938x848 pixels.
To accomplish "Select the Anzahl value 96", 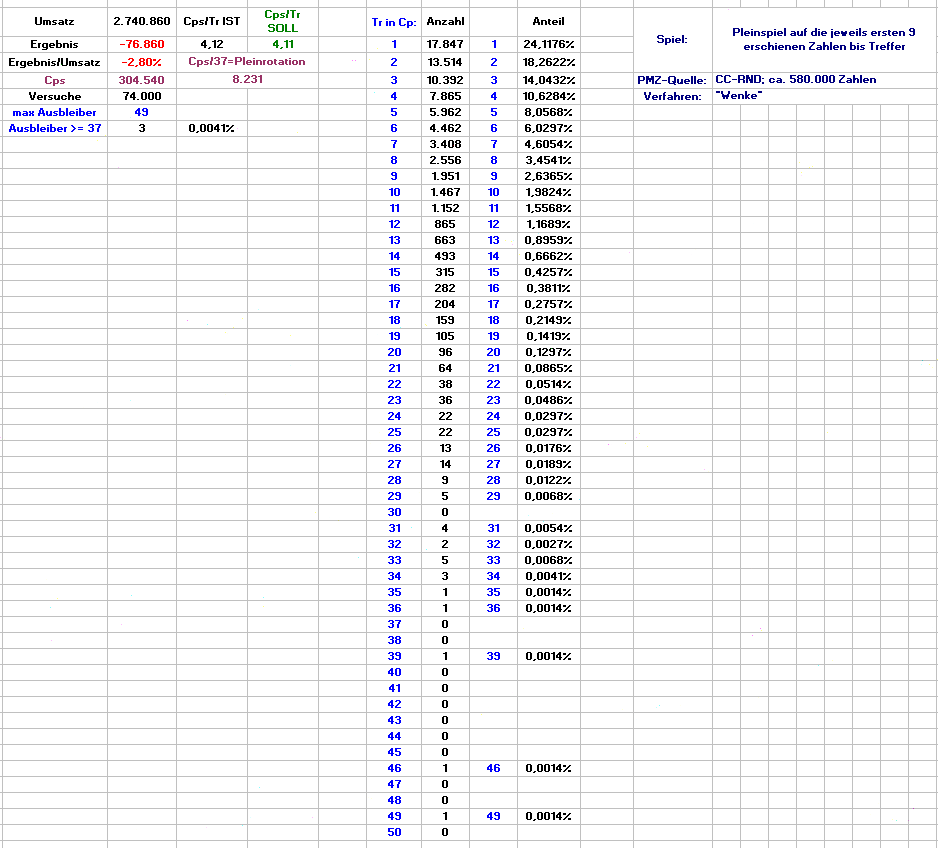I will 445,353.
